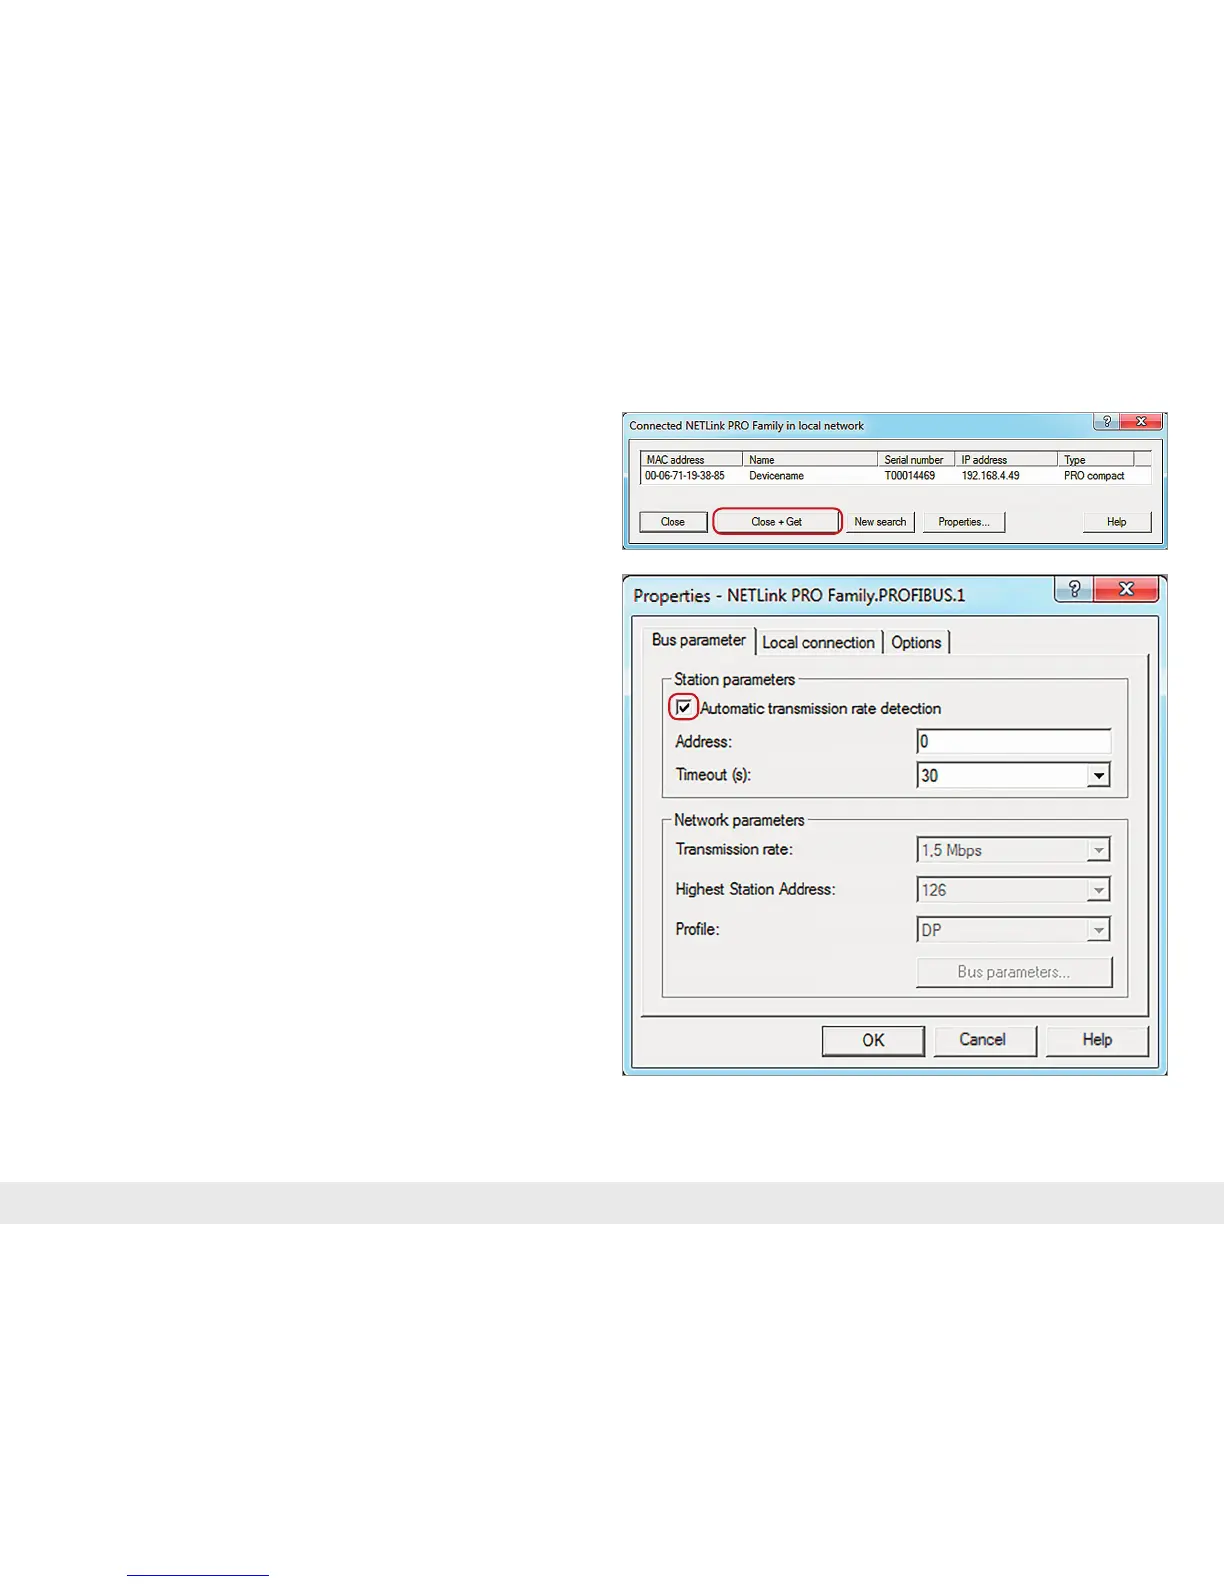
Task: Start a New search for devices
Action: [x=880, y=522]
